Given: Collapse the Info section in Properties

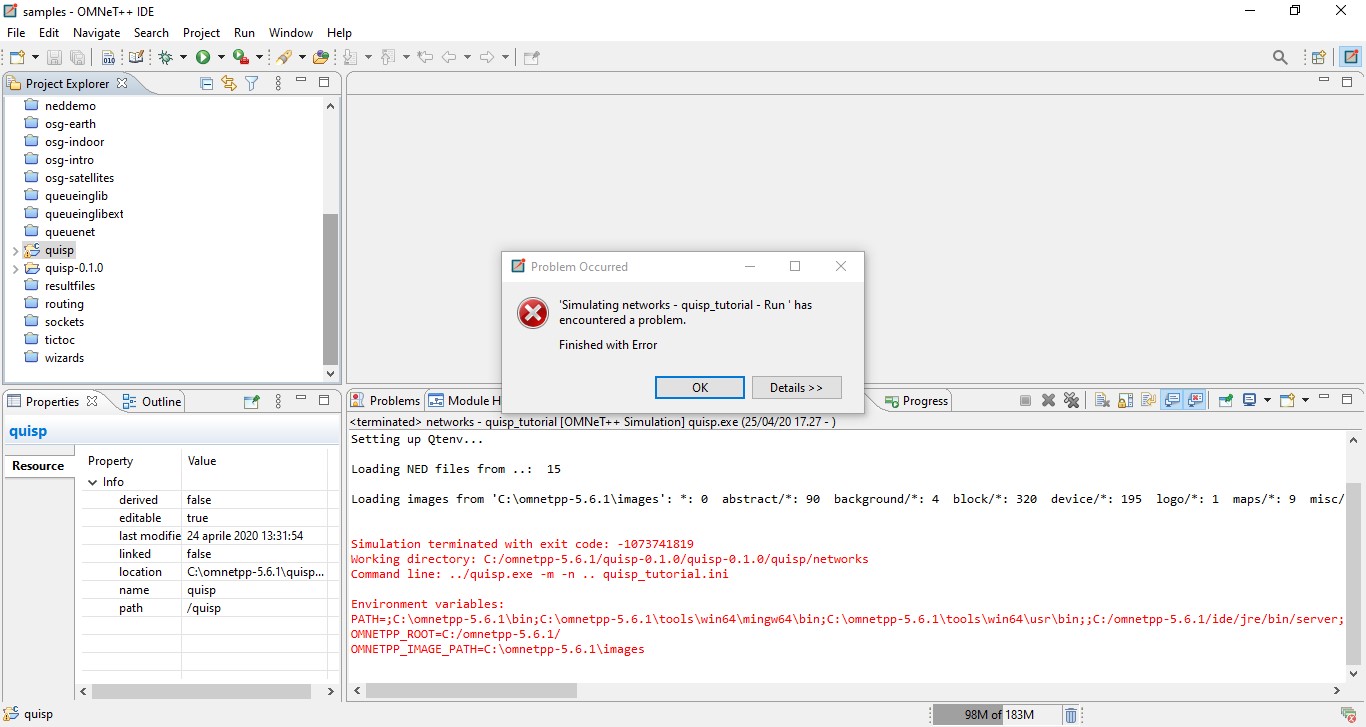Looking at the screenshot, I should coord(93,481).
